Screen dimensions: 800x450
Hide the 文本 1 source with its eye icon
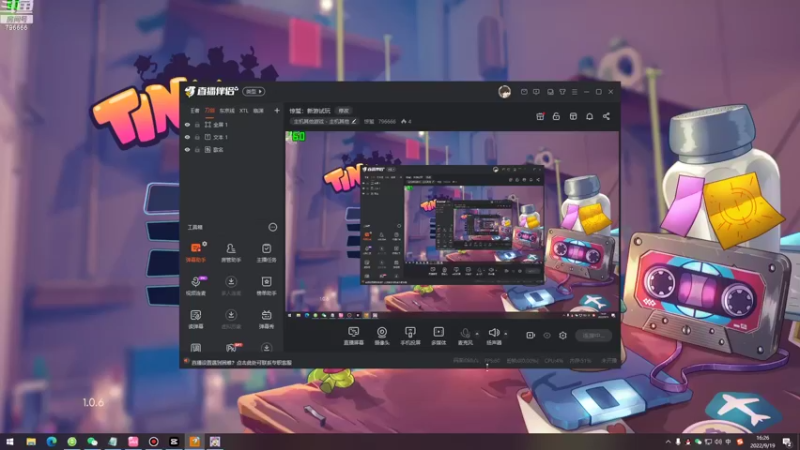pyautogui.click(x=187, y=137)
